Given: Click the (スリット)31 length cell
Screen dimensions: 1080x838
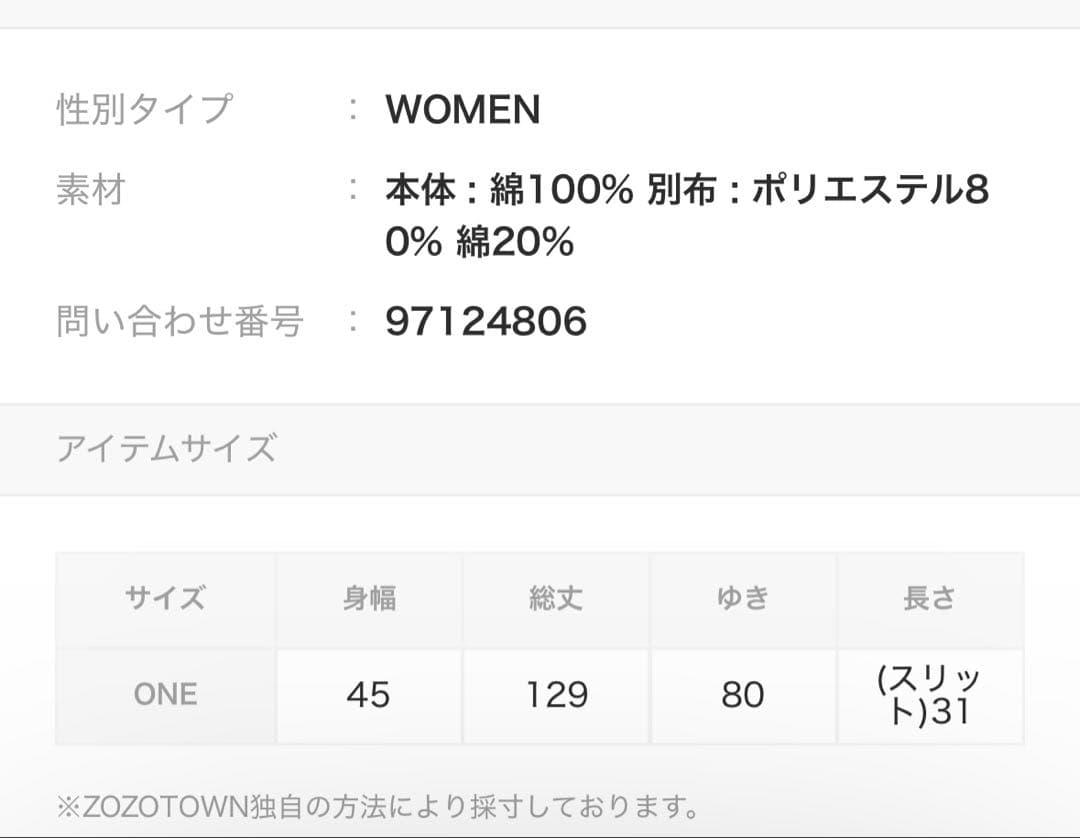Looking at the screenshot, I should click(930, 695).
